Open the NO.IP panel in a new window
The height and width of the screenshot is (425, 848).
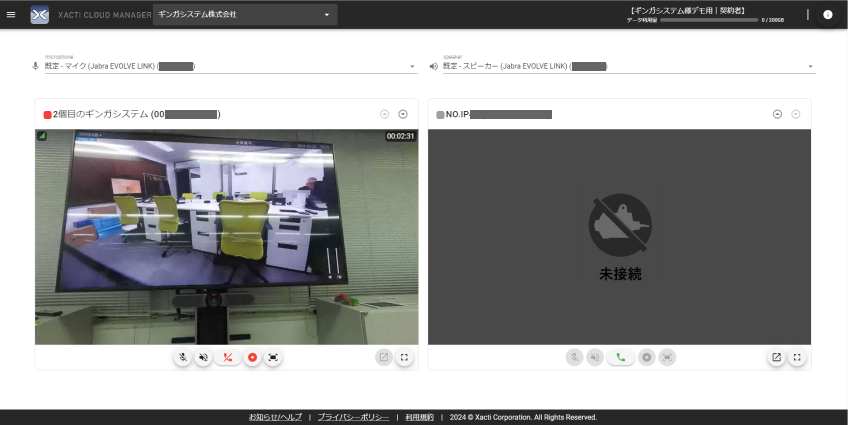pyautogui.click(x=776, y=357)
